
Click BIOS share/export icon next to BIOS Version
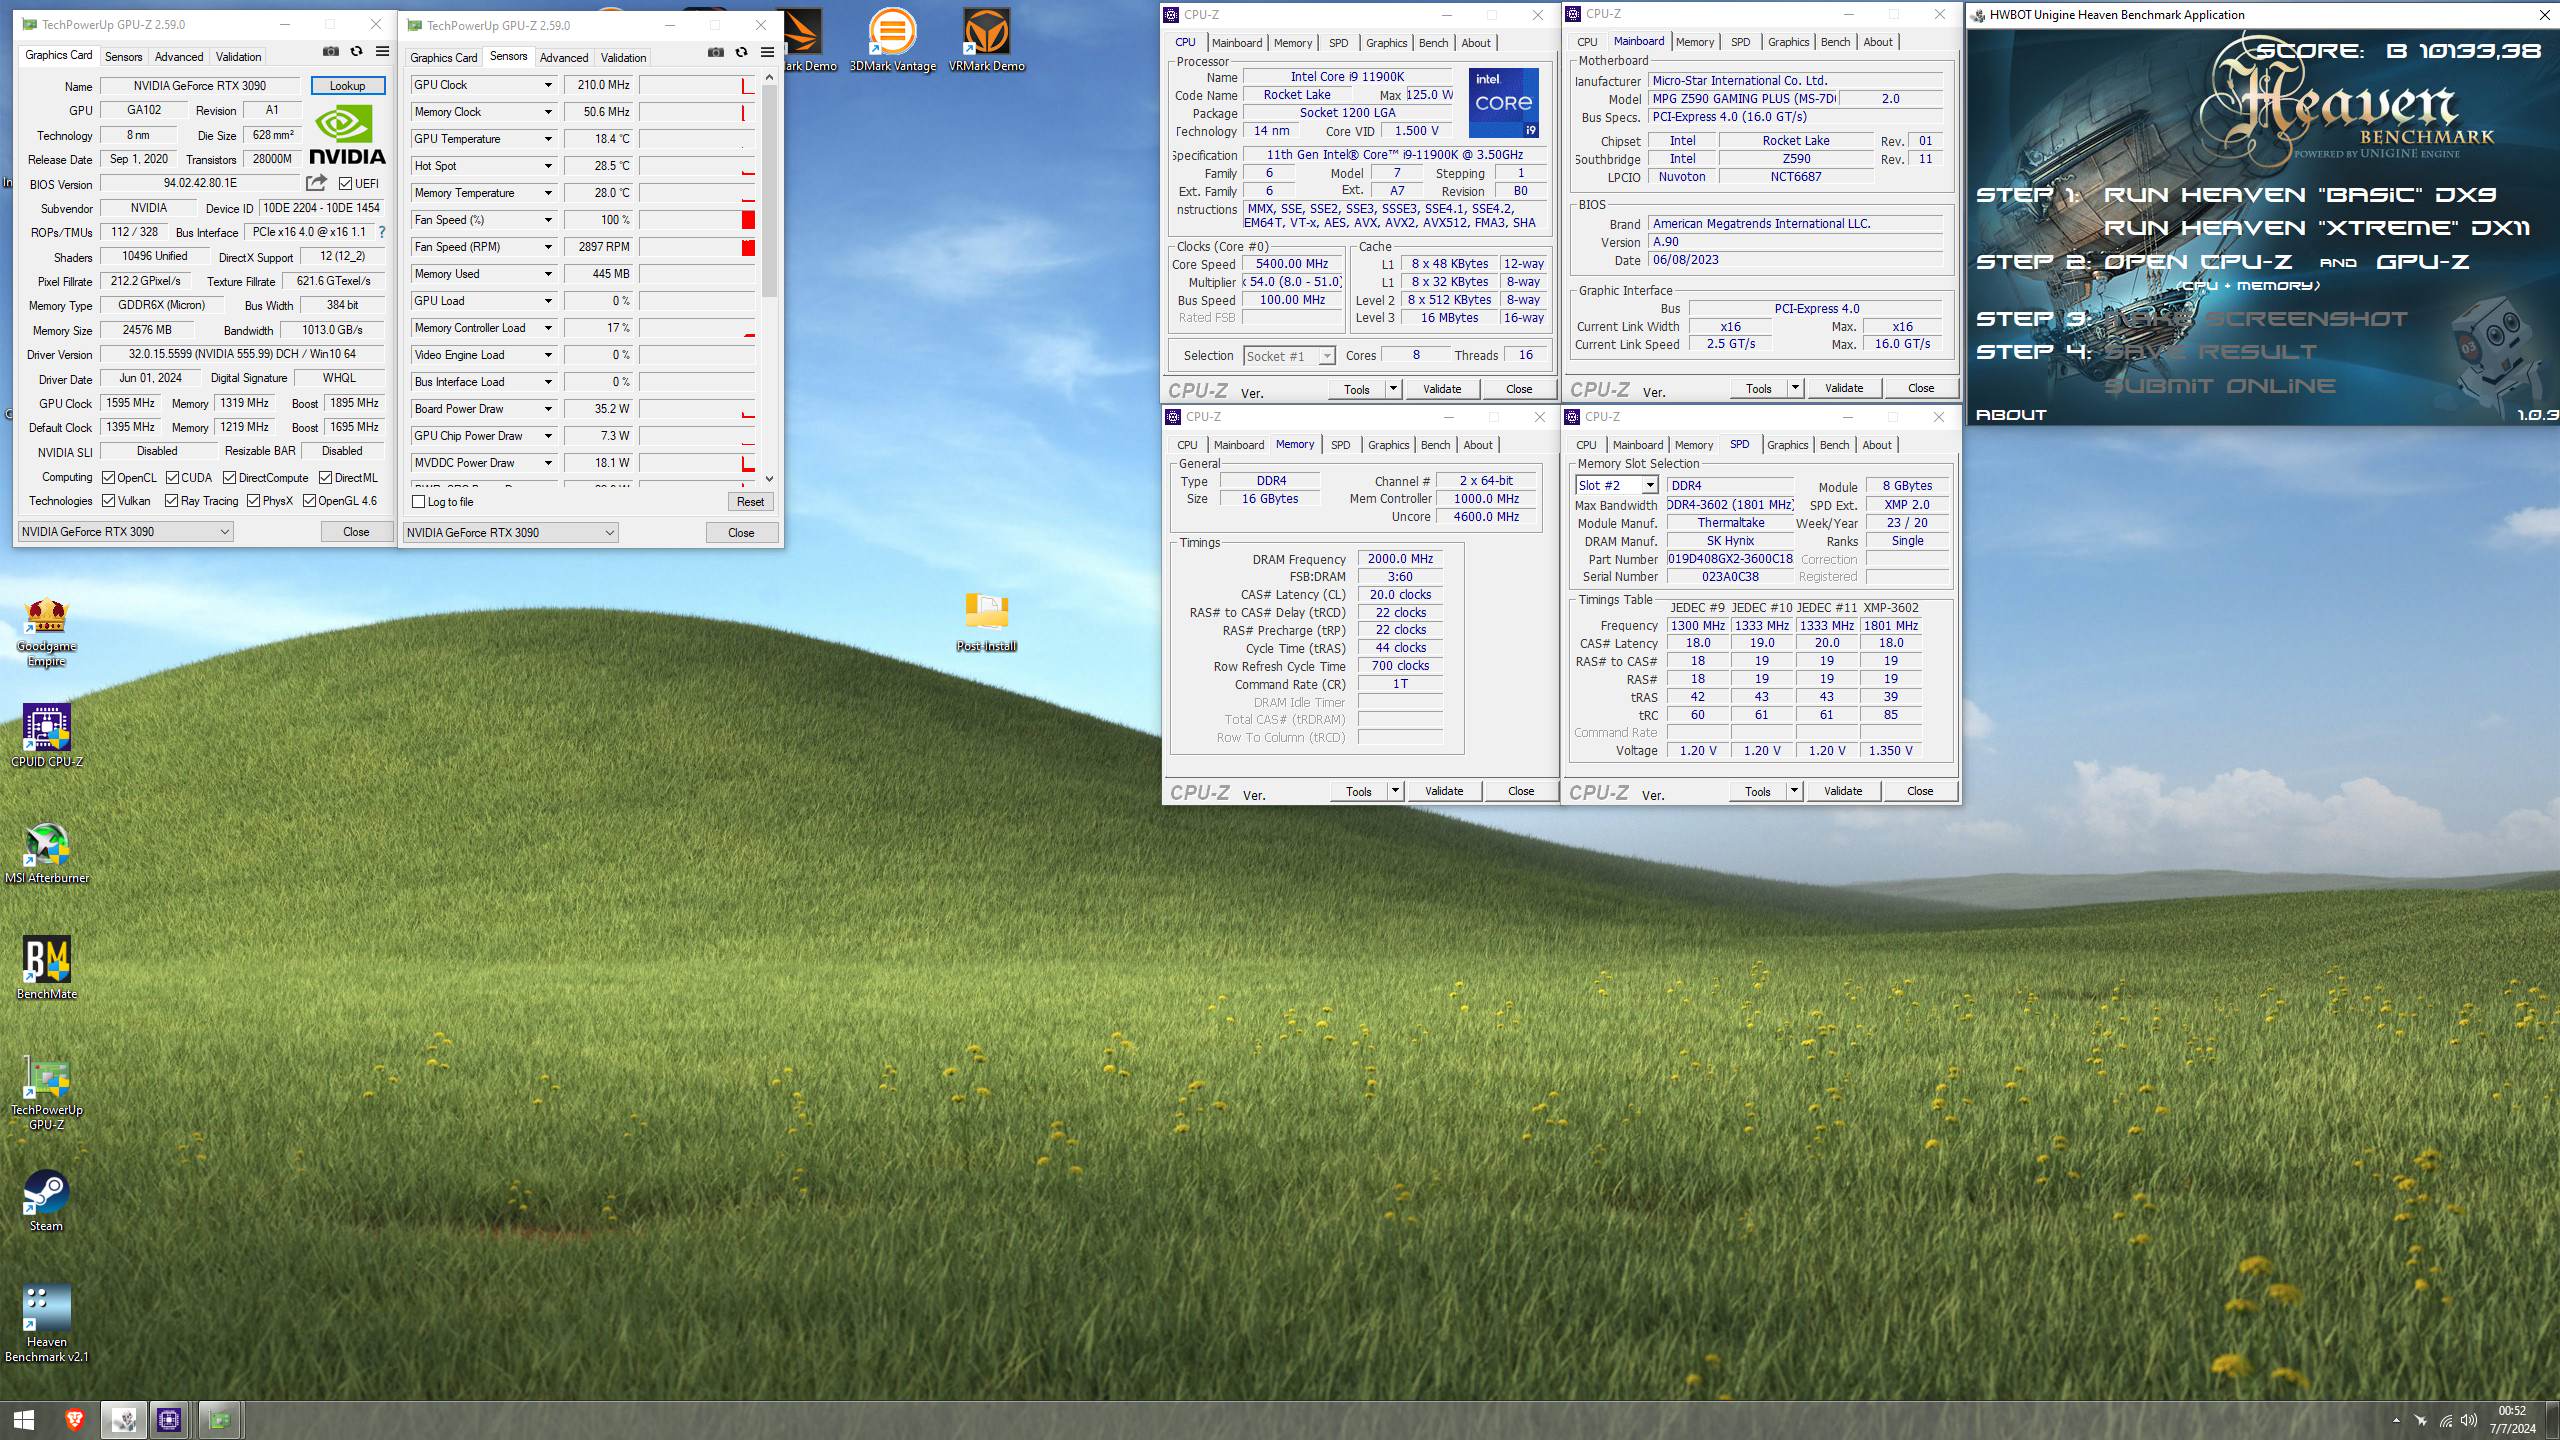click(316, 183)
